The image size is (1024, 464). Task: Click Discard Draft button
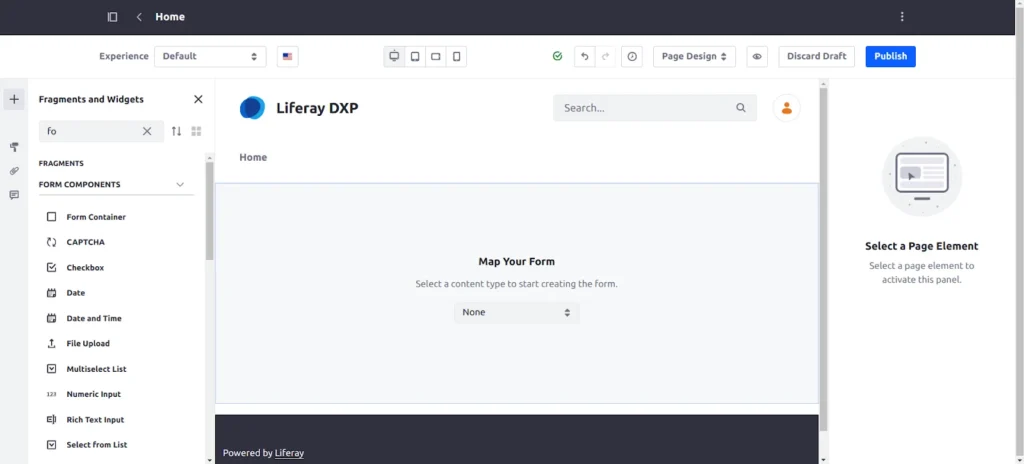pos(816,56)
